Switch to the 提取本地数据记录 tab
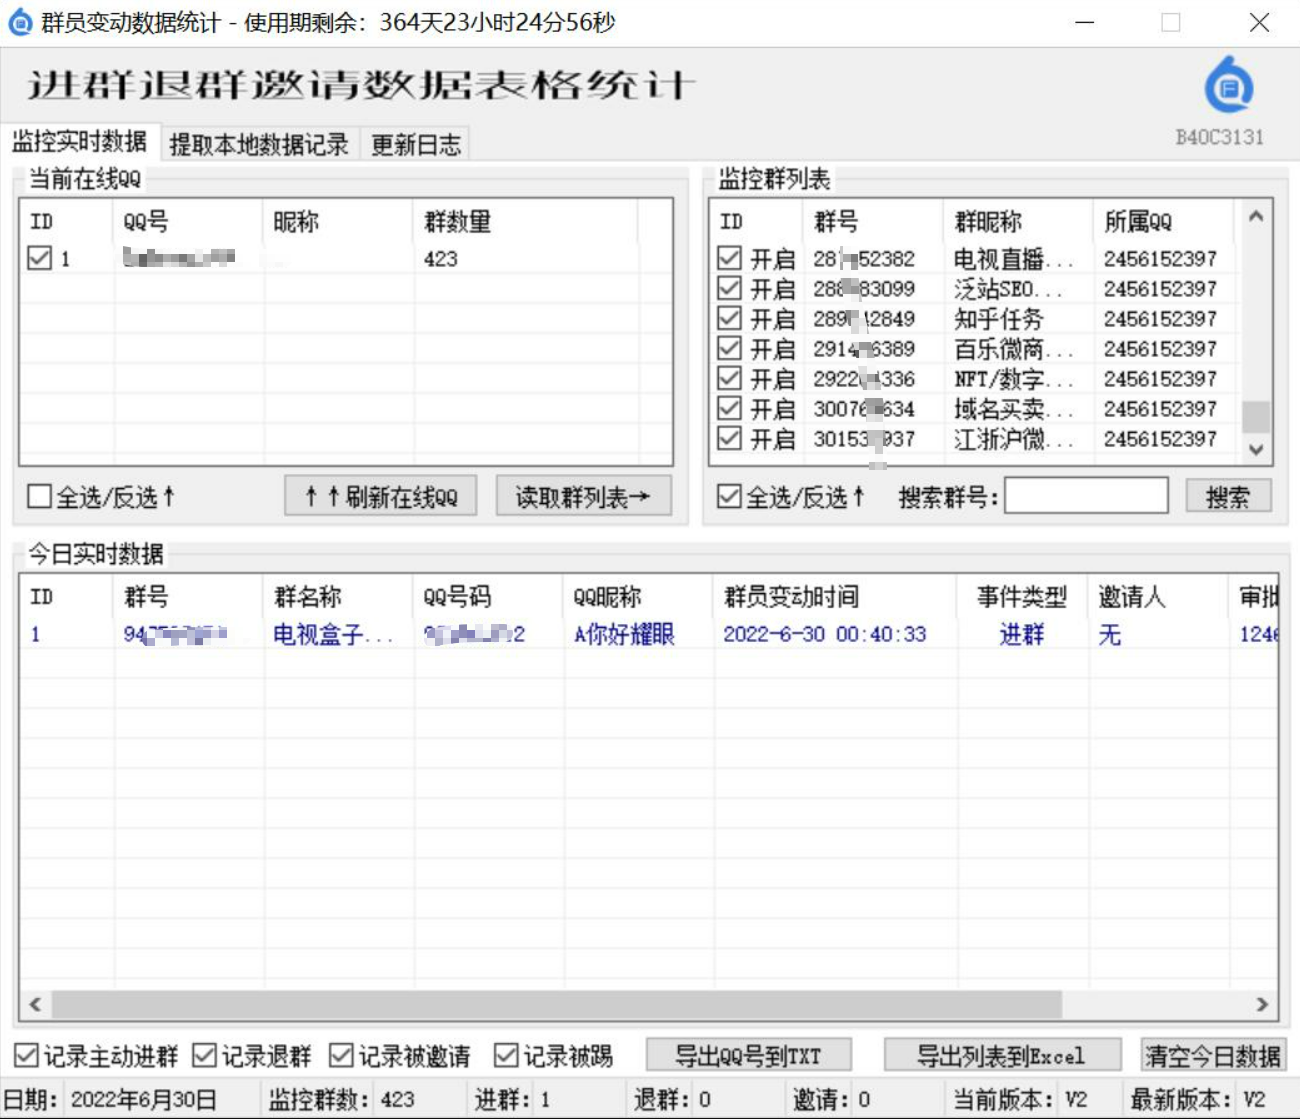This screenshot has height=1119, width=1300. click(x=259, y=145)
